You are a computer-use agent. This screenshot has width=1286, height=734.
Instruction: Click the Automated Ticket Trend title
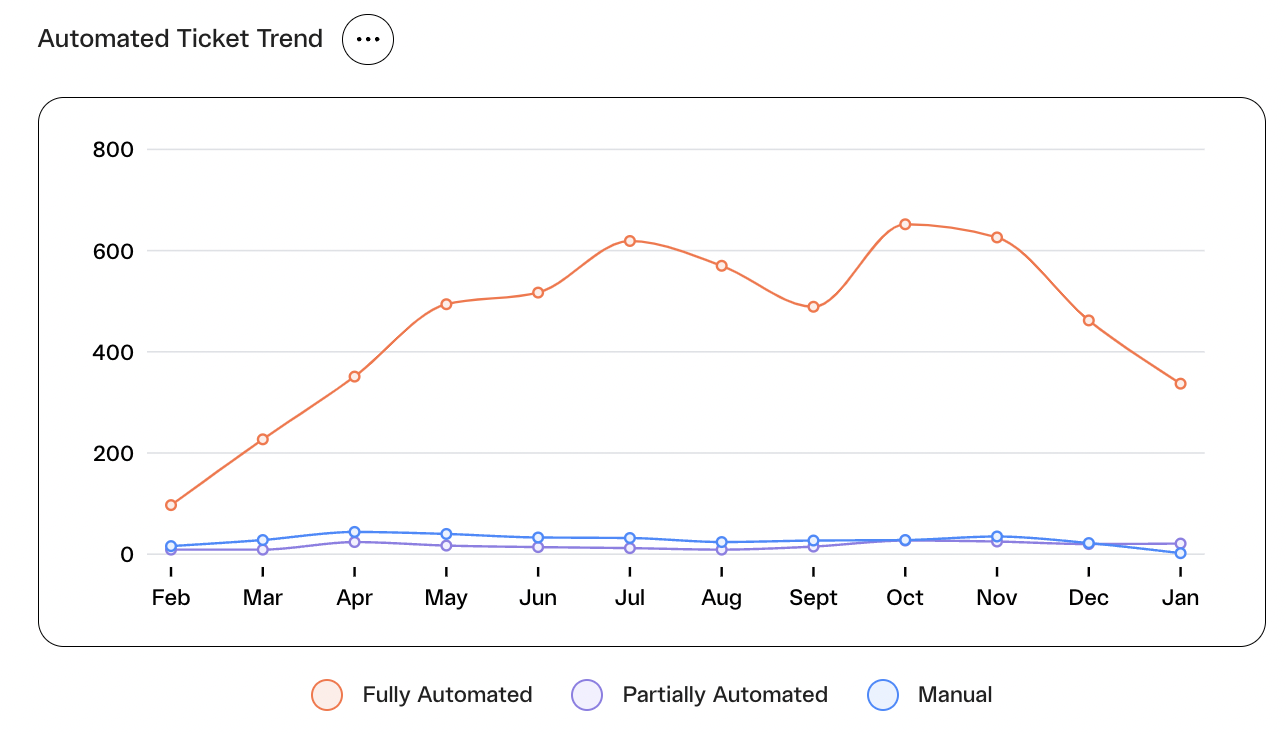(x=180, y=39)
